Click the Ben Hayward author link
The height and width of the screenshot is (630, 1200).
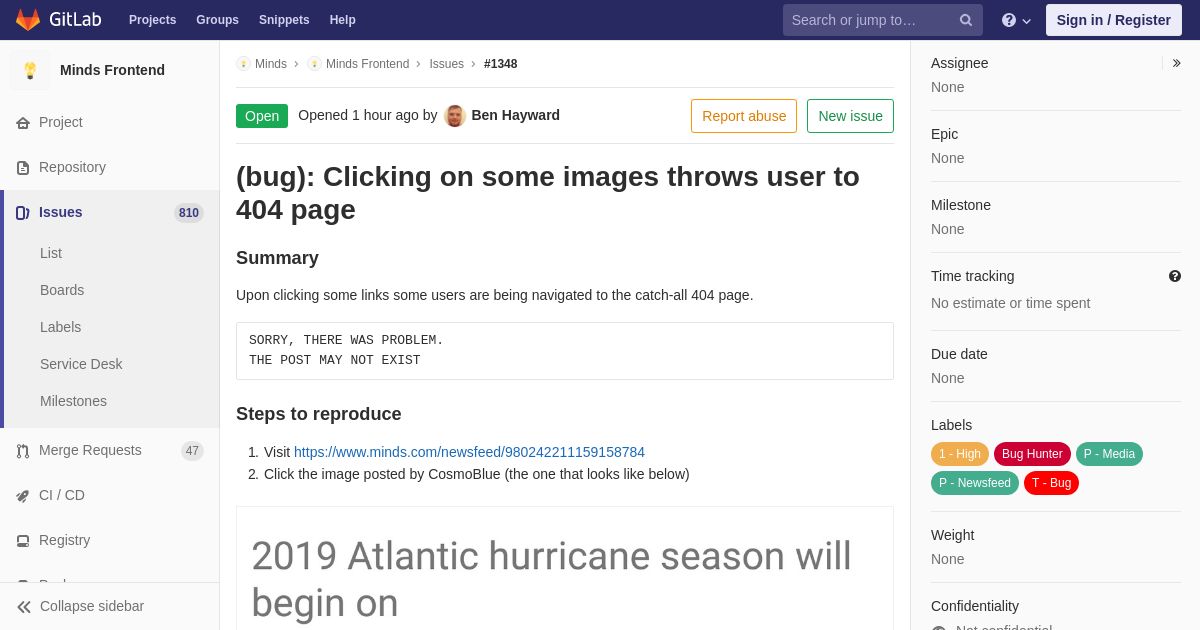click(515, 115)
